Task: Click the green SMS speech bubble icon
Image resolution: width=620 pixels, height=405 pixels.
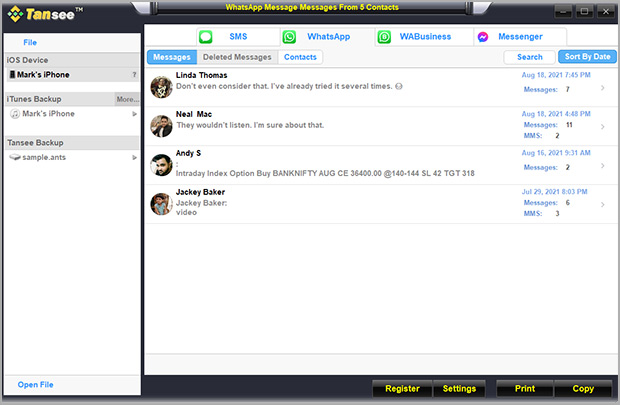Action: (206, 37)
